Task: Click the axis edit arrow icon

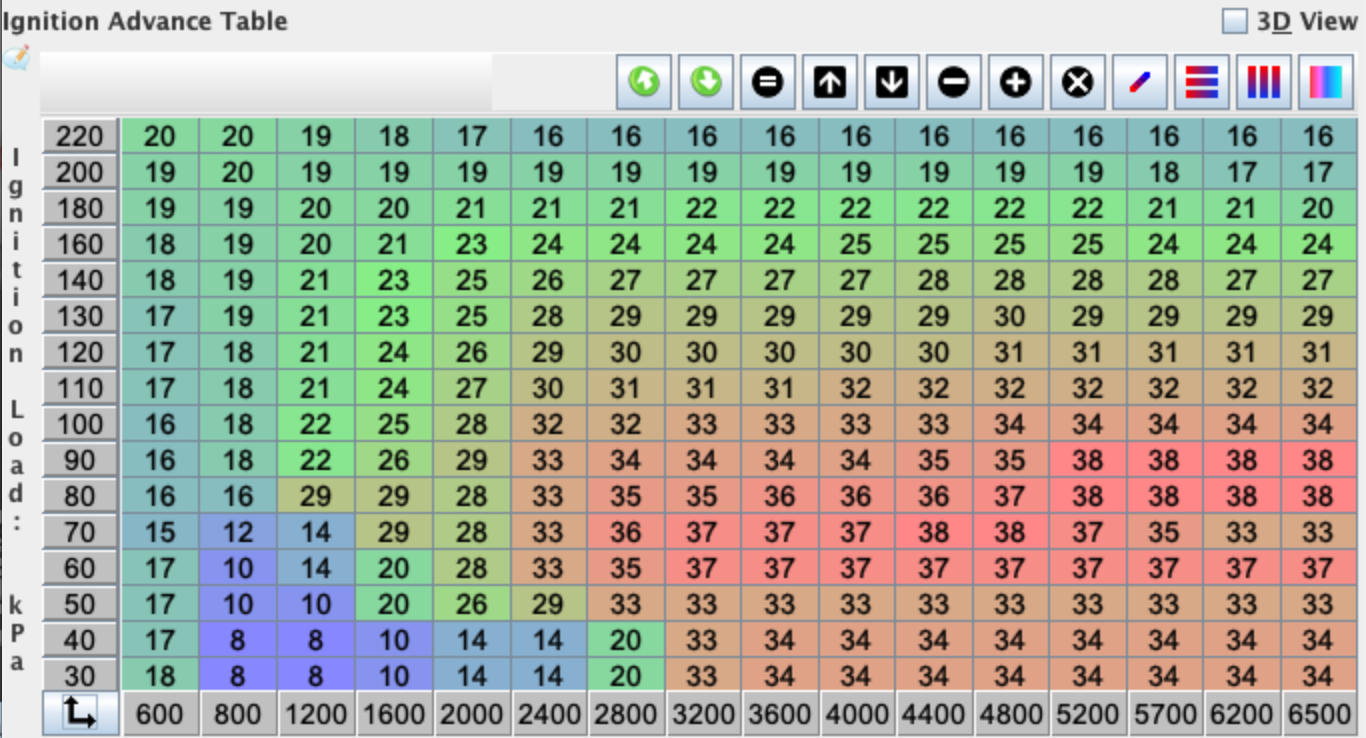Action: point(78,715)
